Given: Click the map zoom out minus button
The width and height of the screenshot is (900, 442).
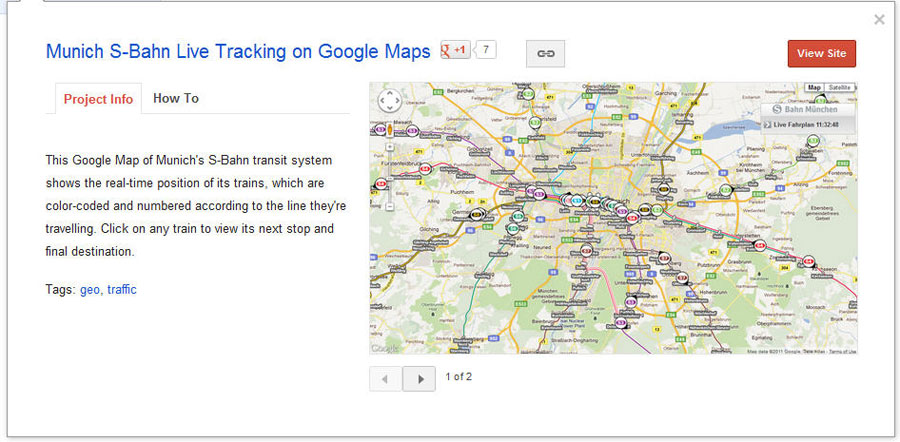Looking at the screenshot, I should click(x=390, y=206).
